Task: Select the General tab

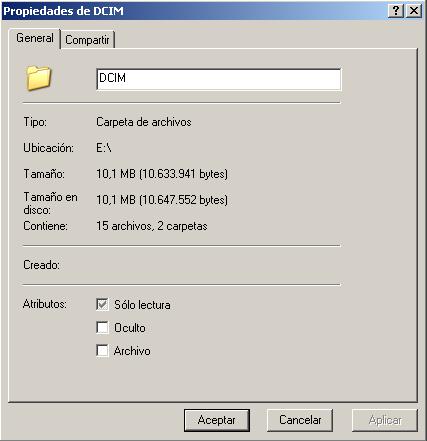Action: tap(35, 38)
